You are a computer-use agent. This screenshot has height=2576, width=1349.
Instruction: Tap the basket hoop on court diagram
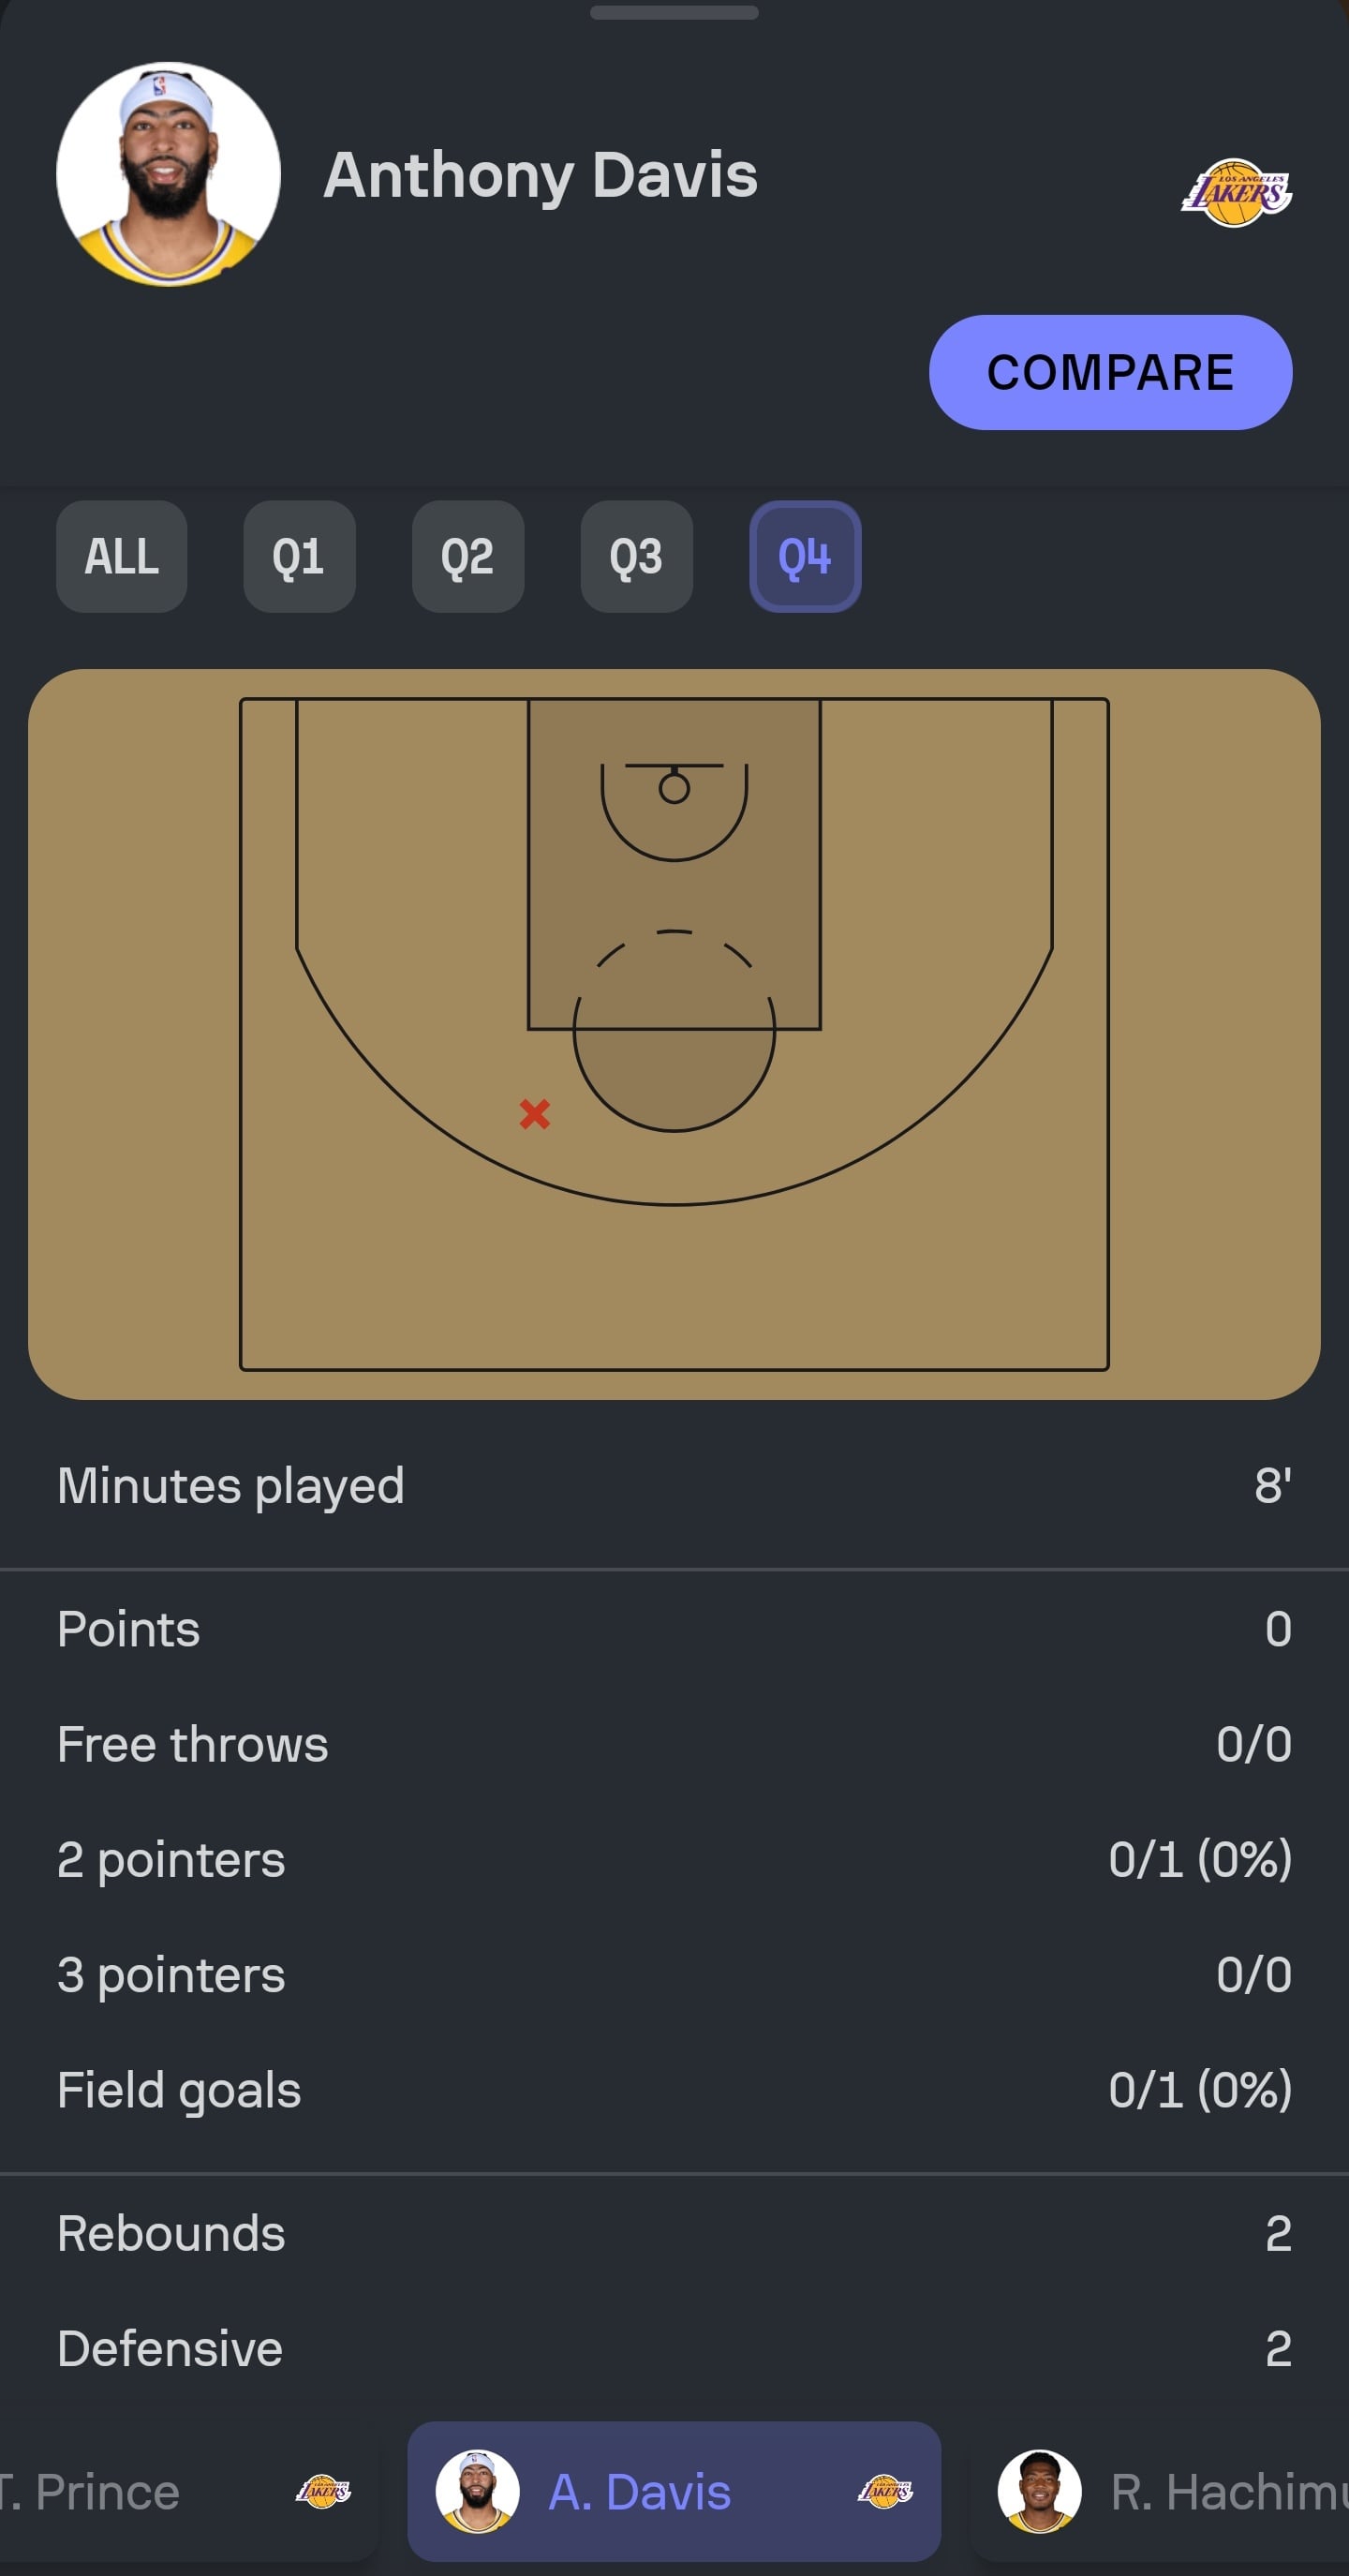674,789
